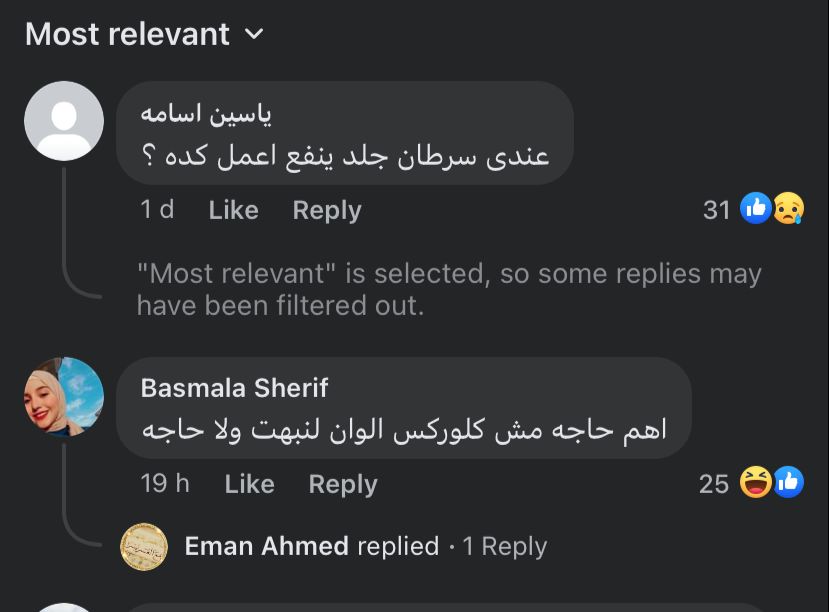
Task: Reply to ياسين اسامه's comment
Action: point(327,210)
